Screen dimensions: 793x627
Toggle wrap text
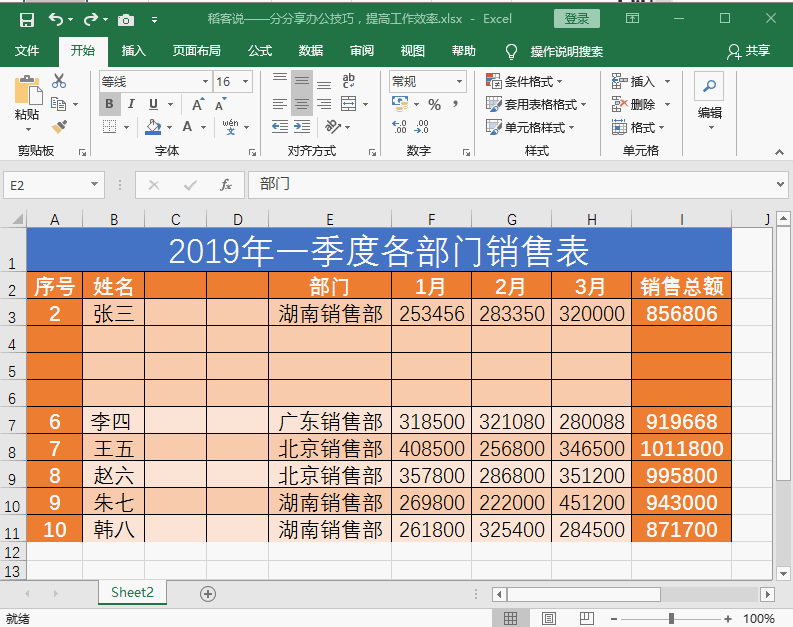pyautogui.click(x=348, y=81)
